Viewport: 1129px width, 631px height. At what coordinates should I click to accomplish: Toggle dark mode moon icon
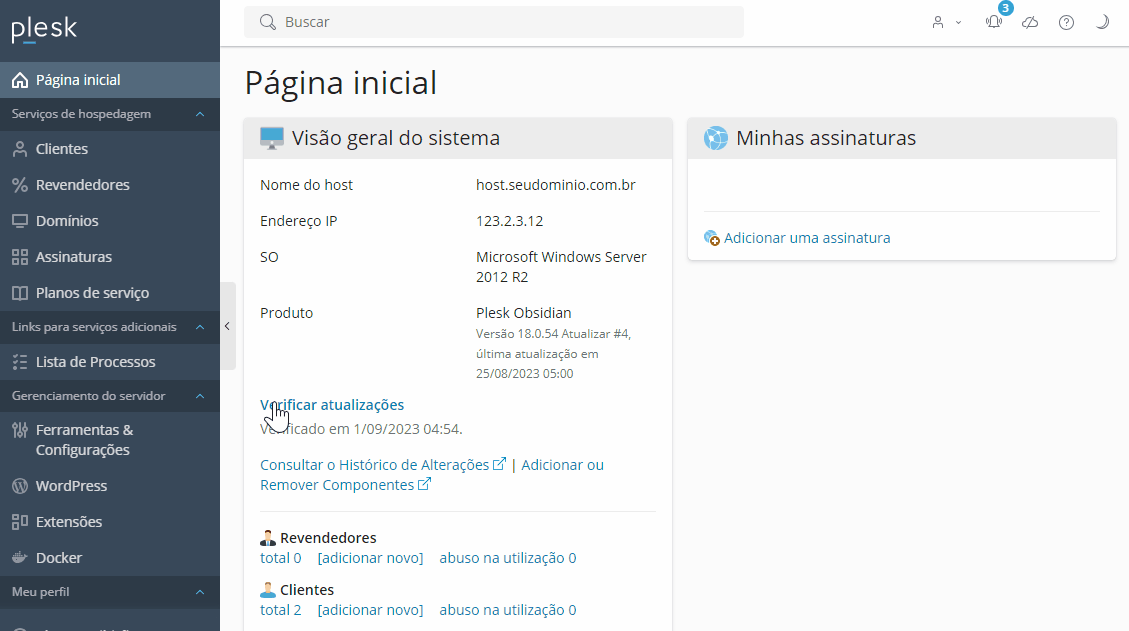tap(1102, 22)
